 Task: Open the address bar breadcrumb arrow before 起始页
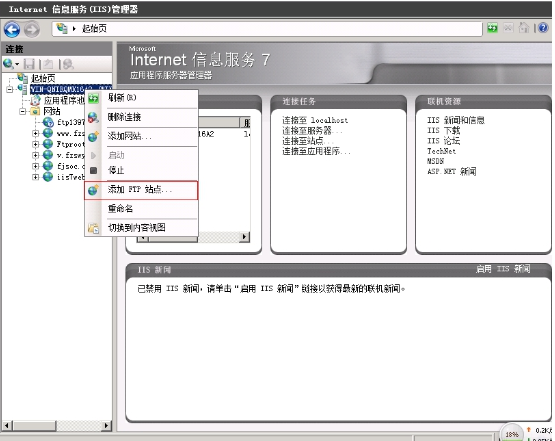click(x=74, y=29)
